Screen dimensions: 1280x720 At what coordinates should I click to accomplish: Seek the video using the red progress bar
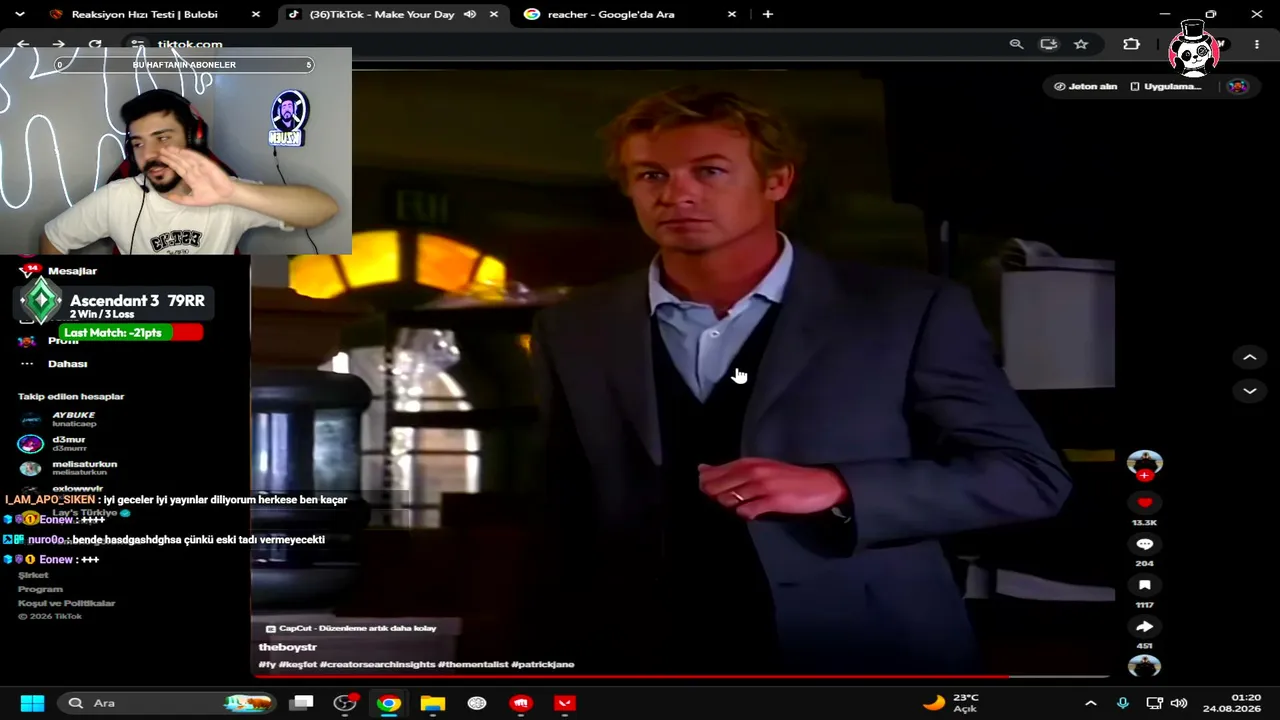[x=682, y=677]
